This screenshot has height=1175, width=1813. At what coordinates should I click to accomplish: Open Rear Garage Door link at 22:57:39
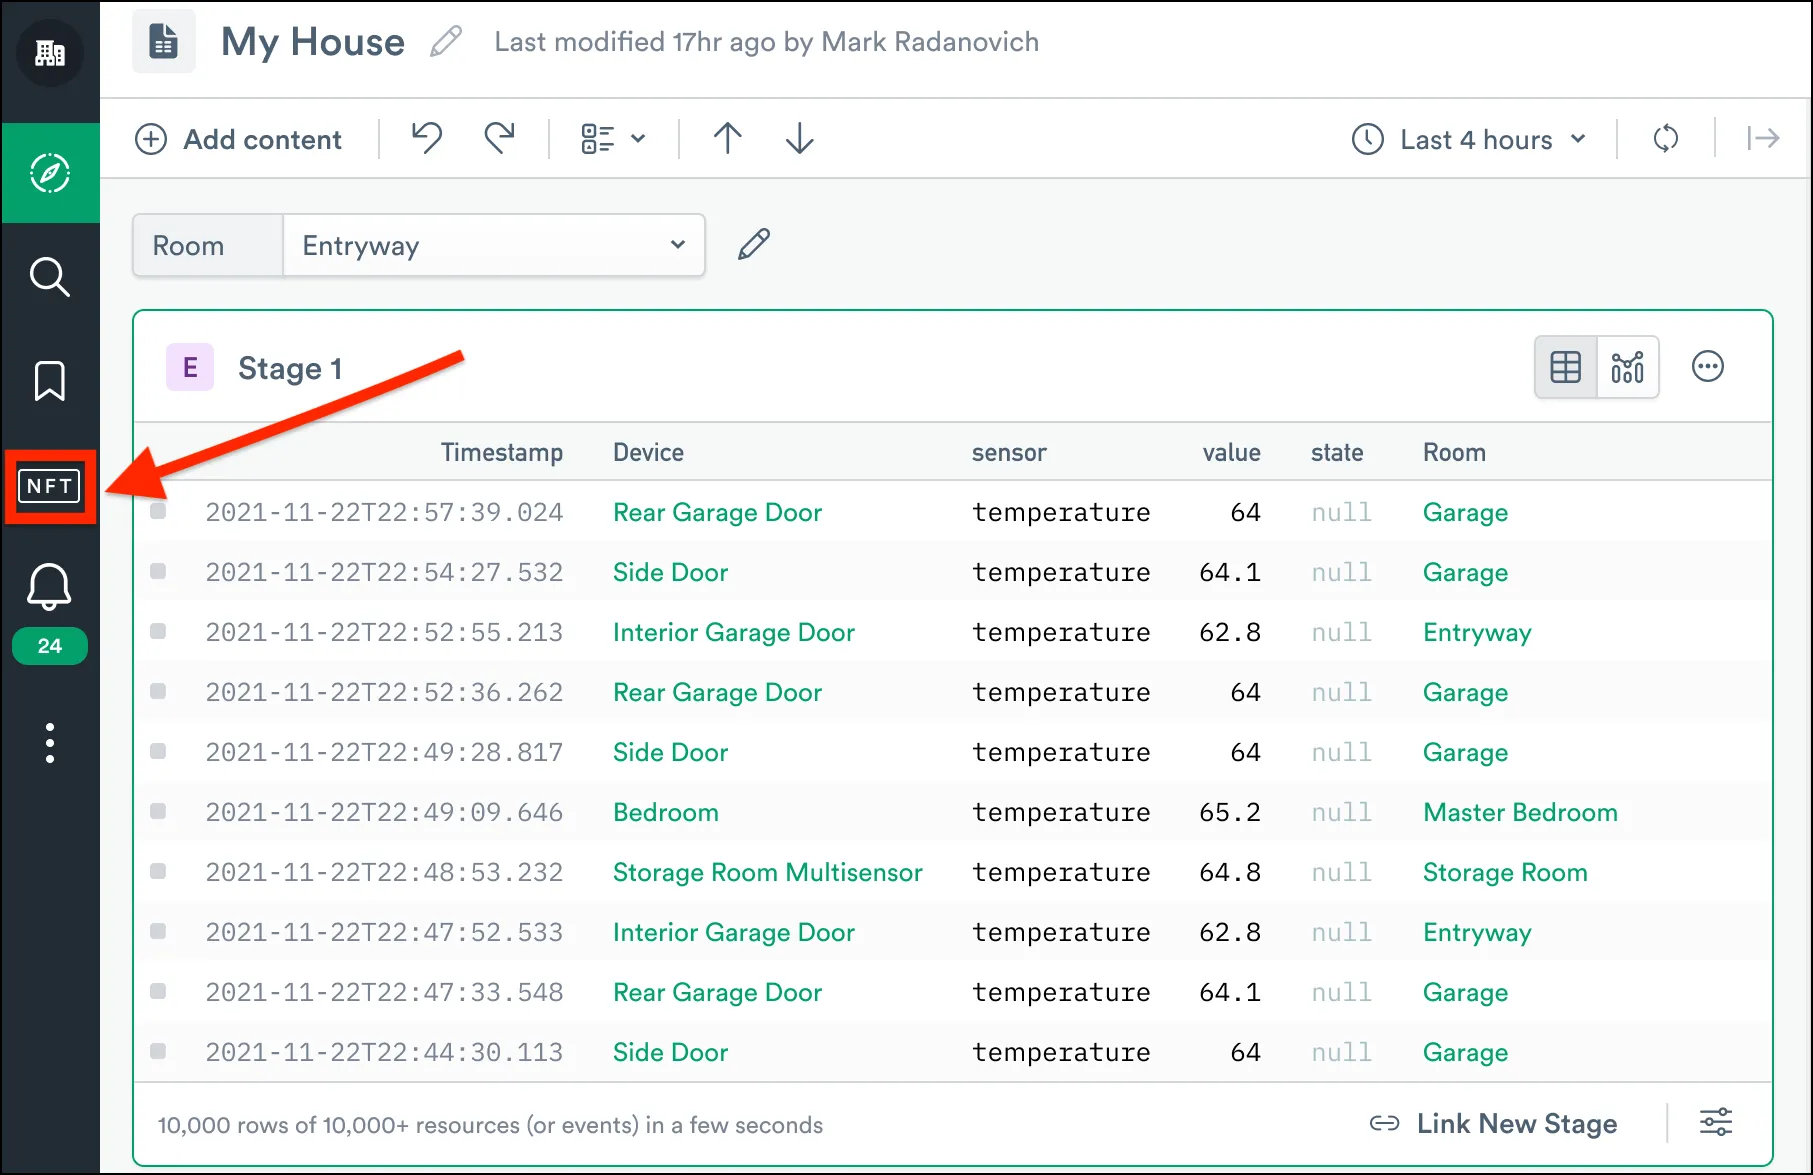[717, 512]
